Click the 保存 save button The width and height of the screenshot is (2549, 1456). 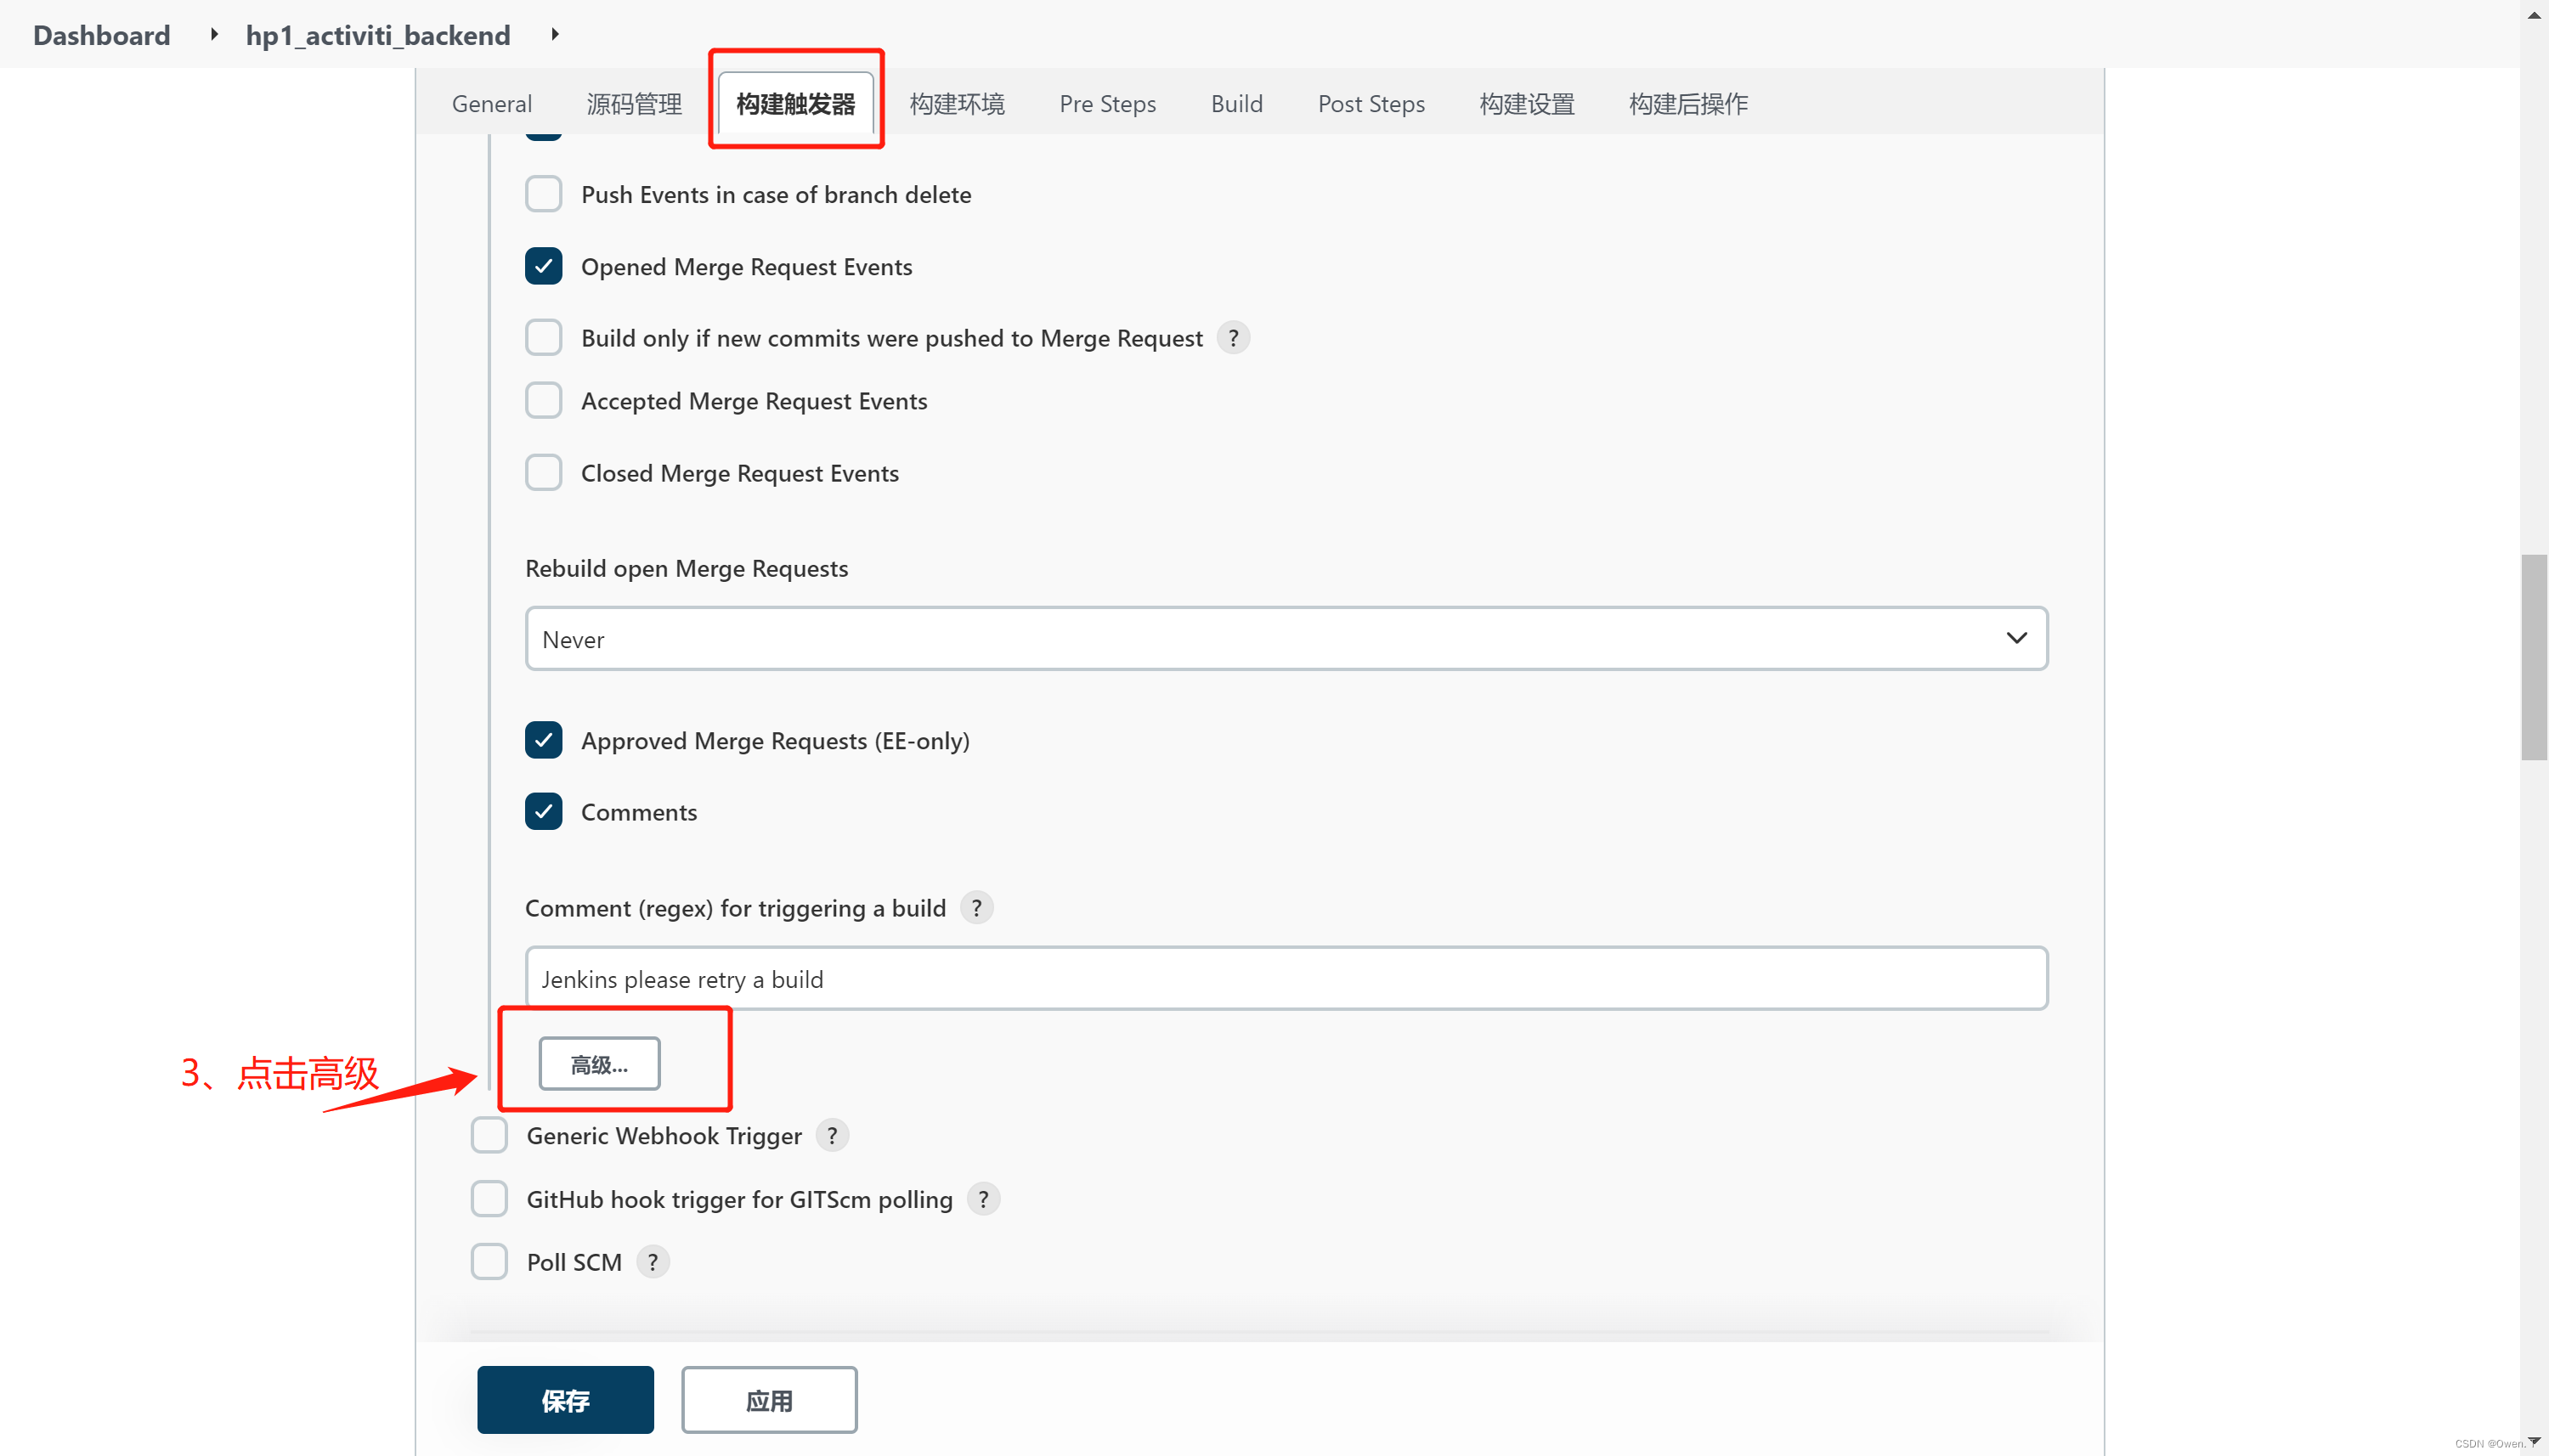(x=565, y=1400)
